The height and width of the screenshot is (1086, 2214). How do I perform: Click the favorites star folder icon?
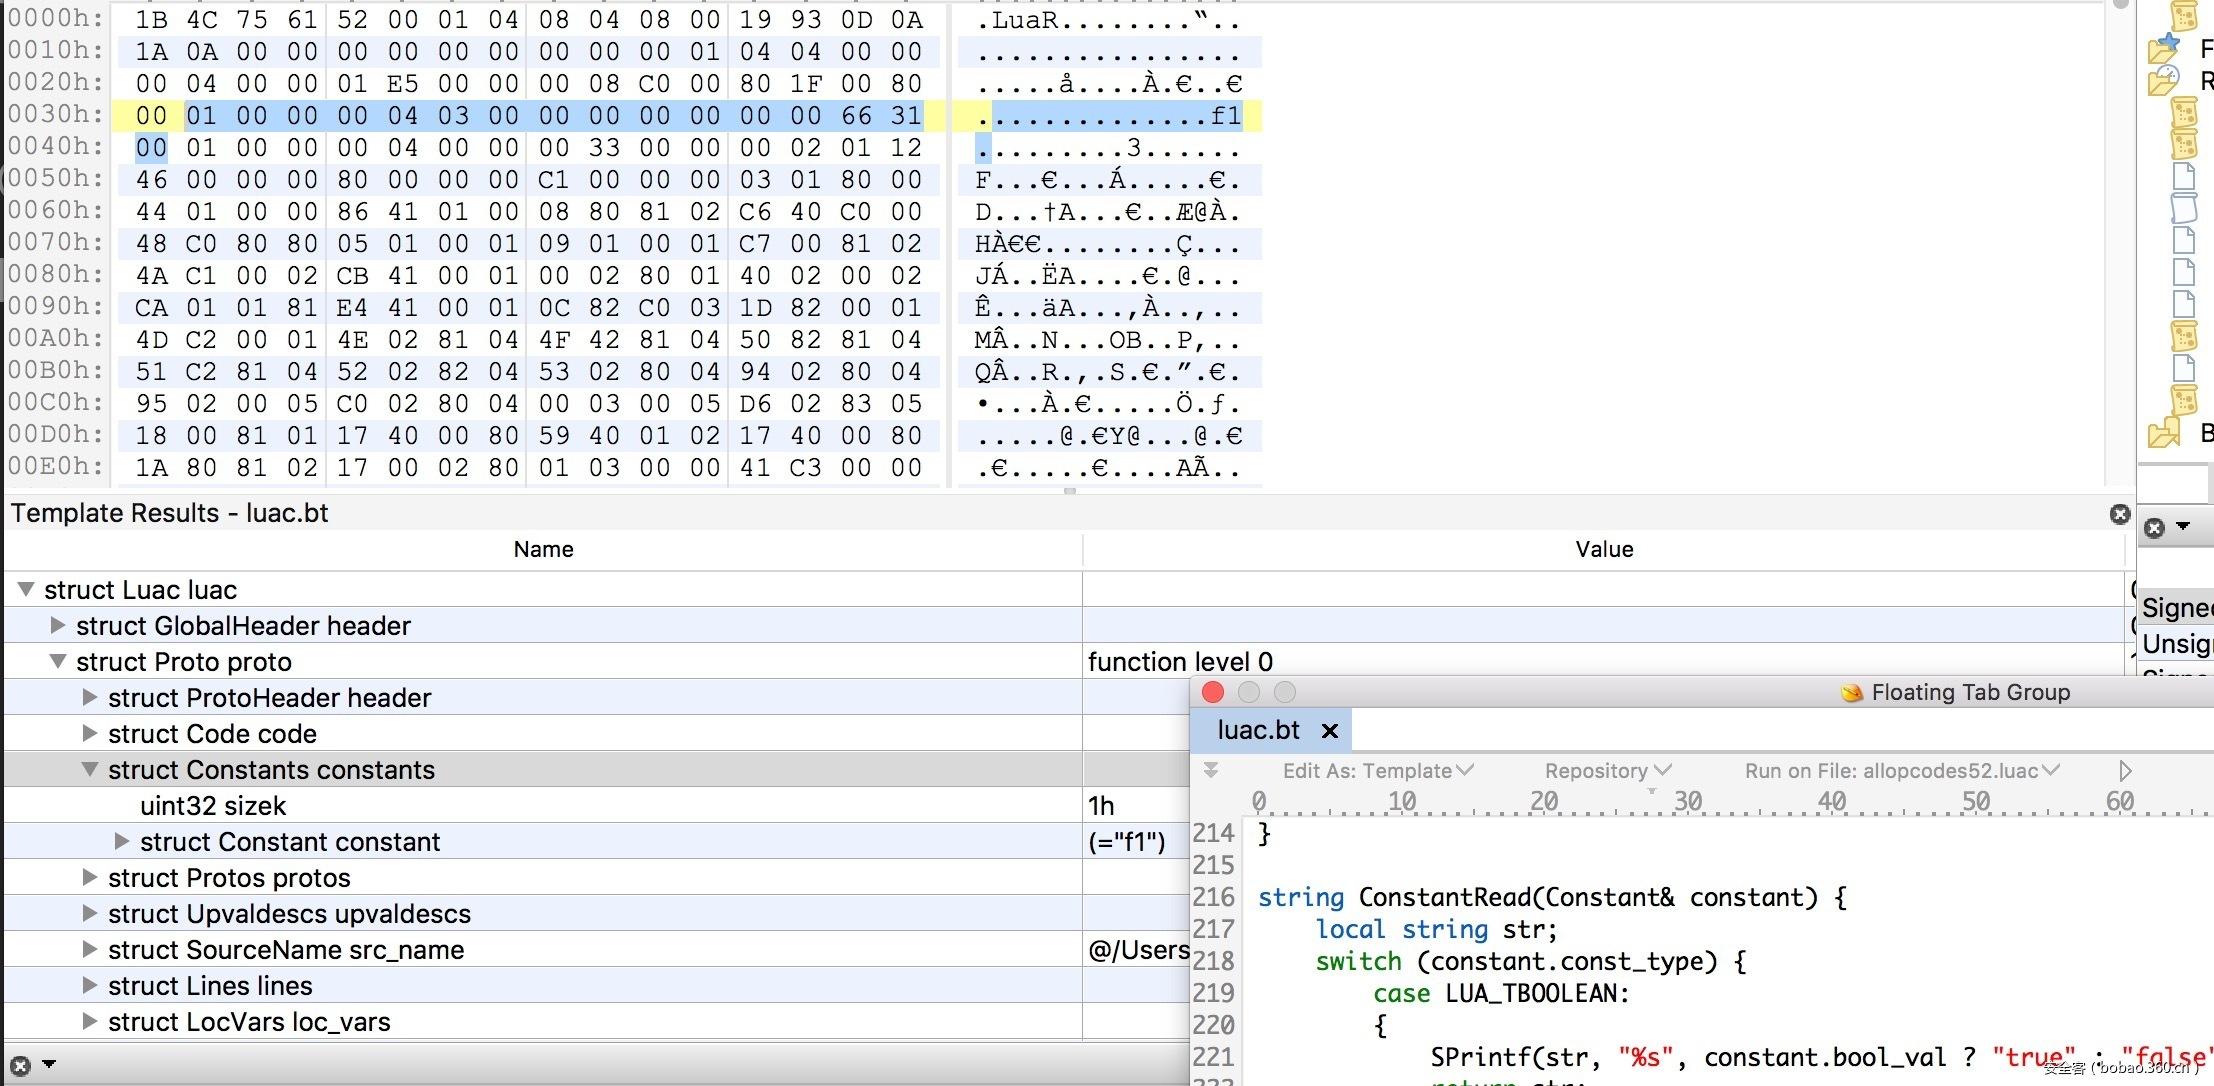2165,47
